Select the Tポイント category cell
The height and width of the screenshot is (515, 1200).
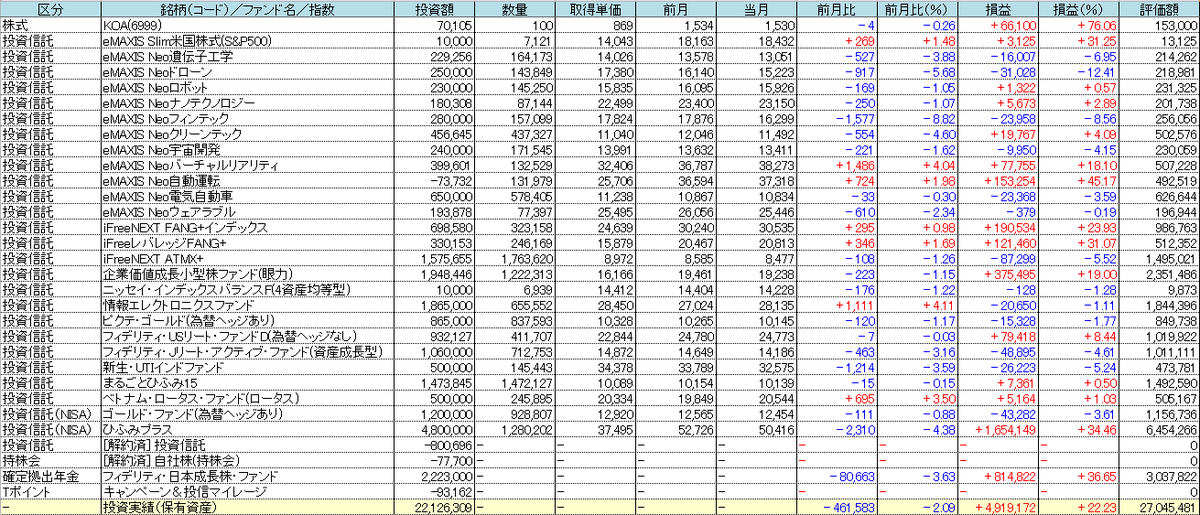tap(50, 491)
